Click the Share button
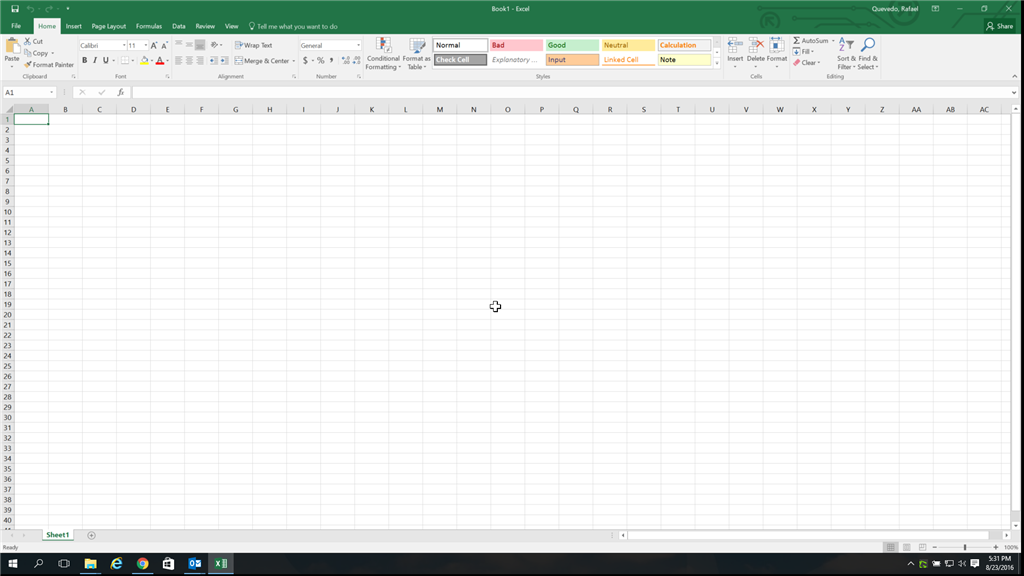 click(1000, 26)
